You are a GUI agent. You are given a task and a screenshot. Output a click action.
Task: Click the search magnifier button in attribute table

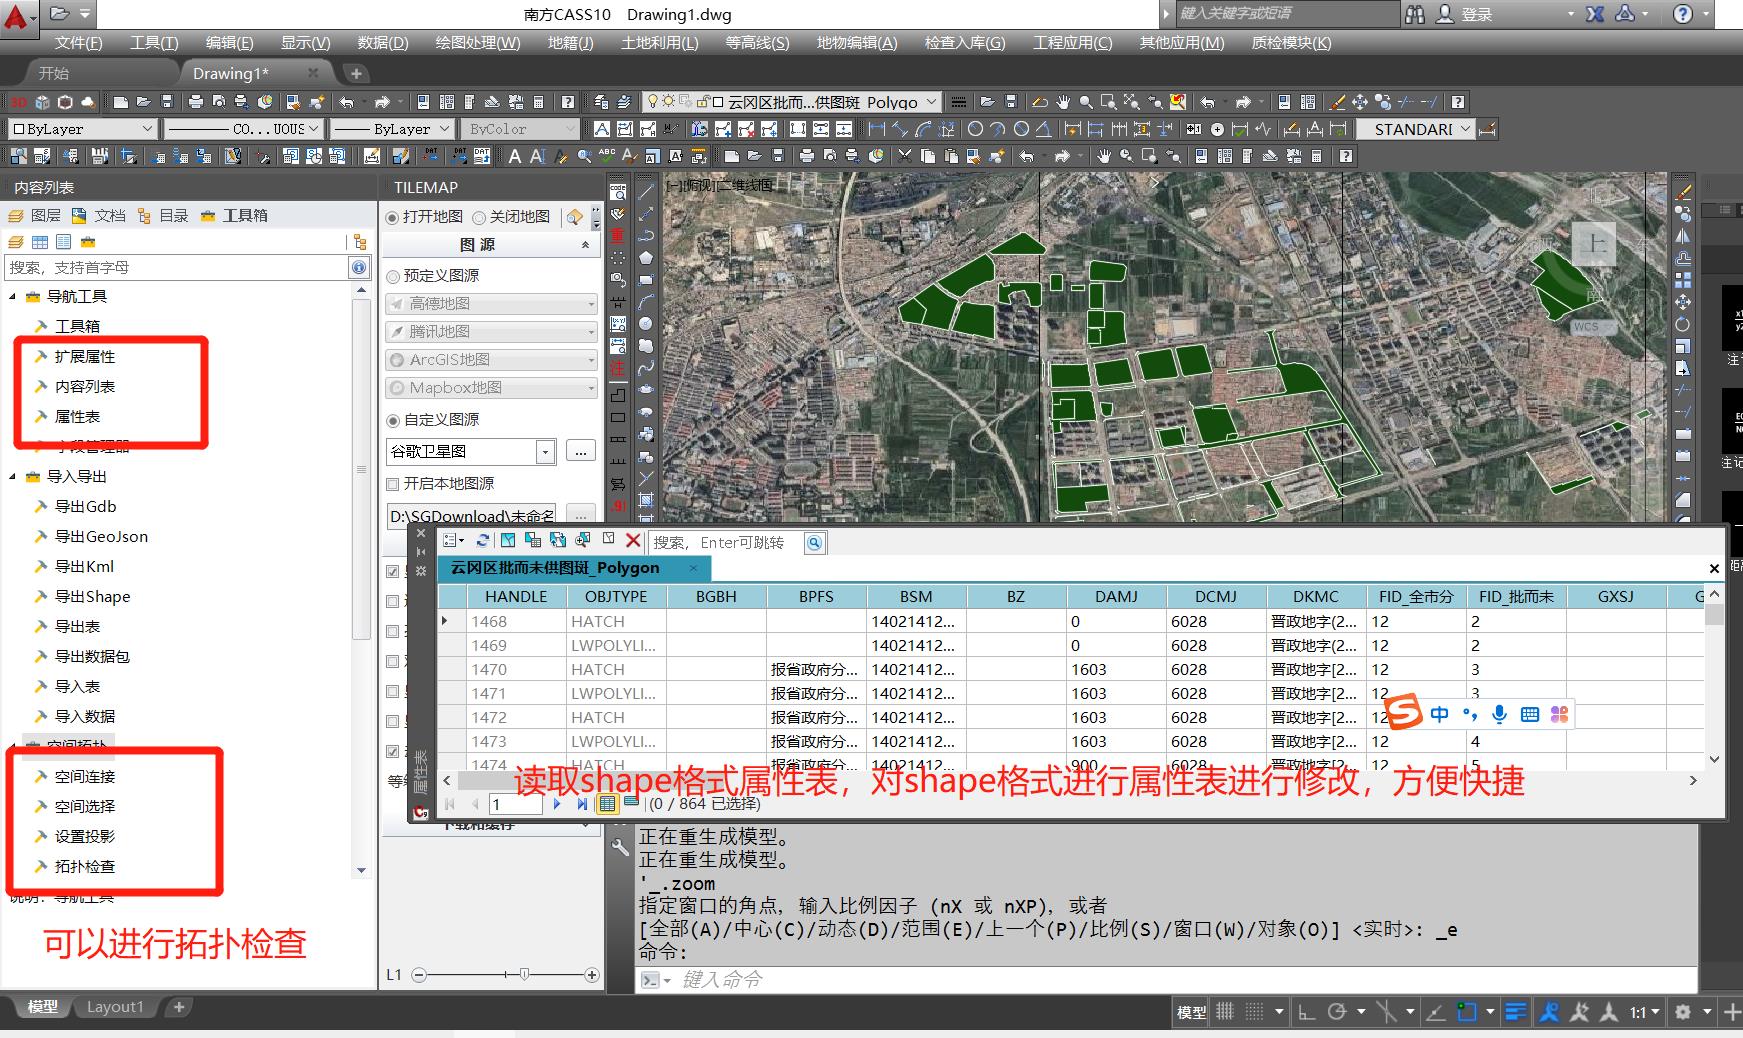pos(815,543)
